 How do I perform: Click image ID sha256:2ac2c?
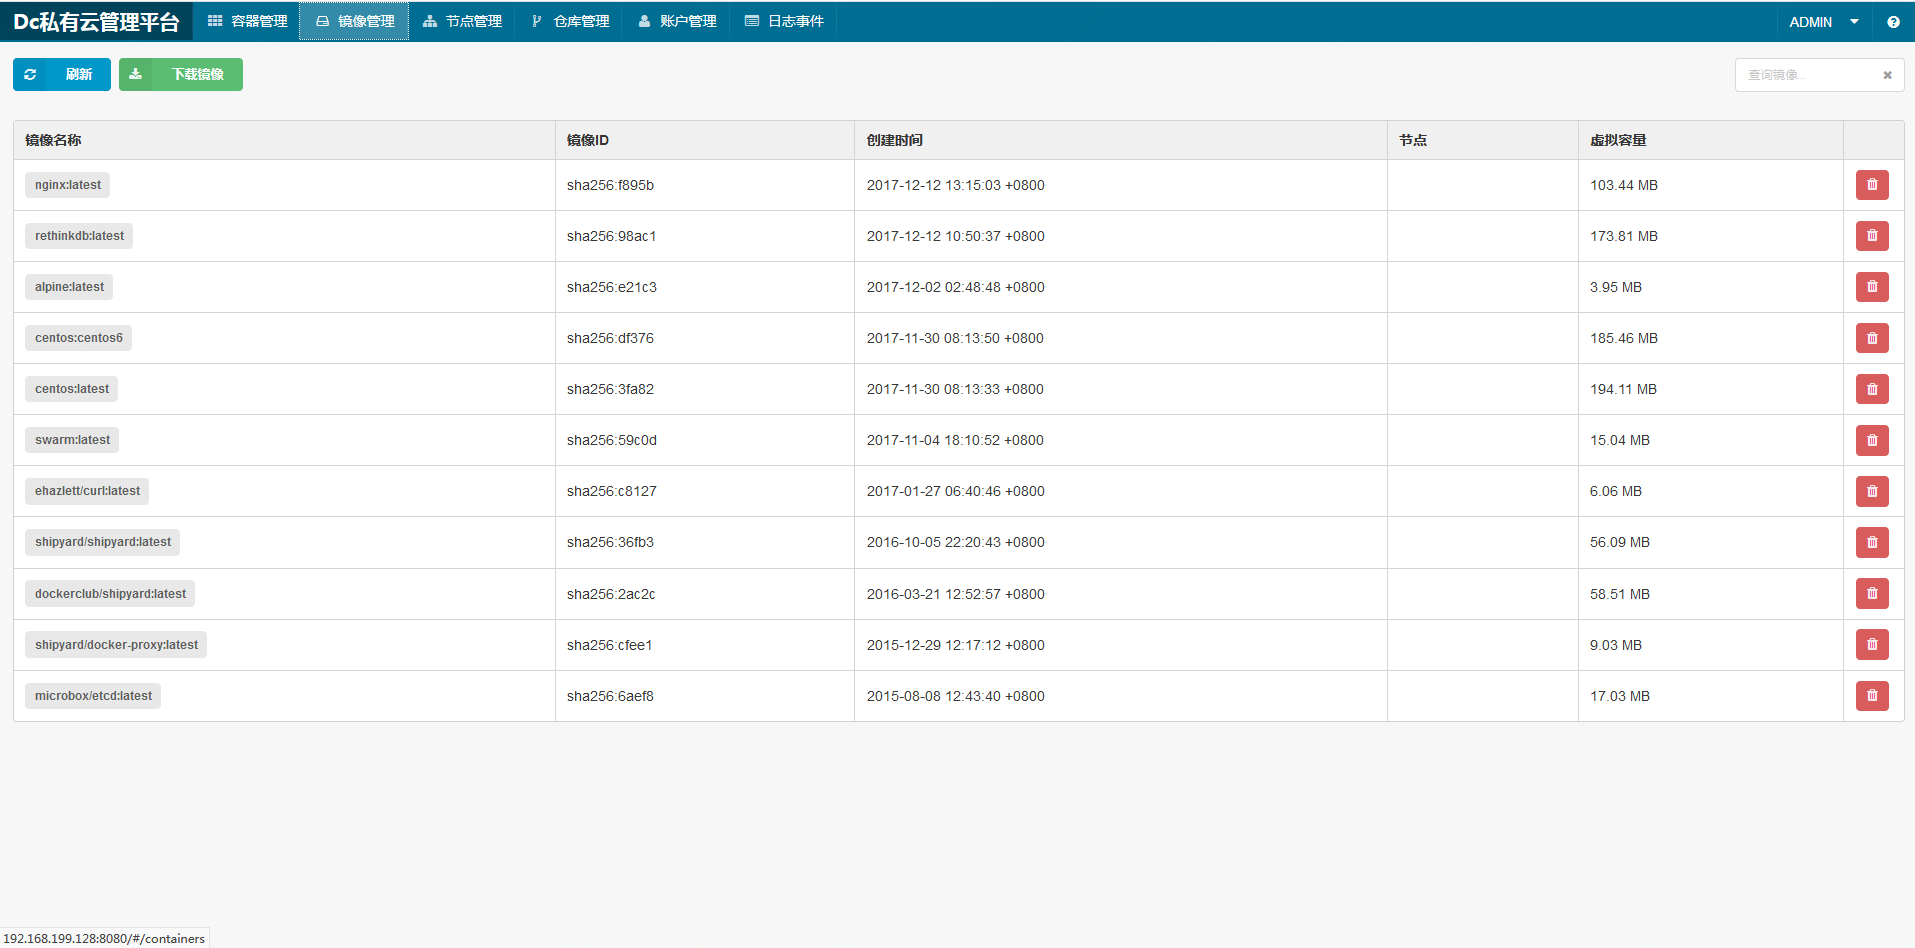611,594
